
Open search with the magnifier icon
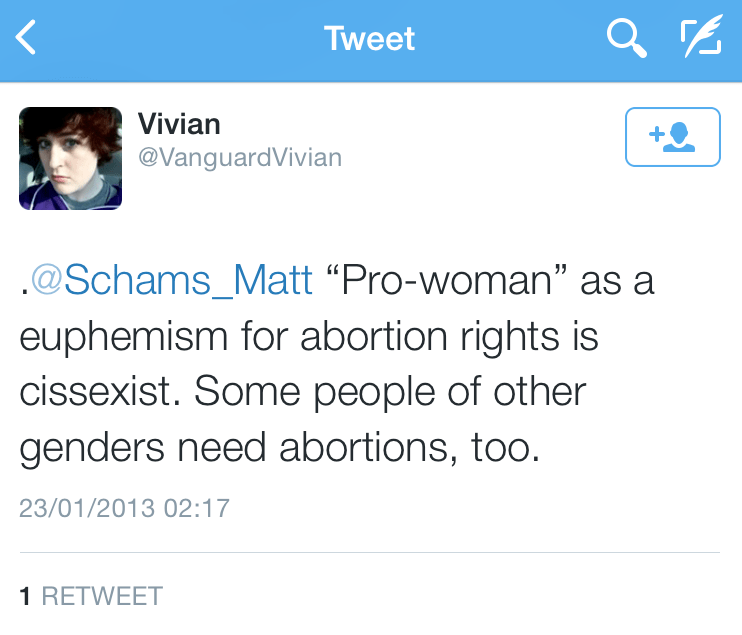pyautogui.click(x=626, y=39)
